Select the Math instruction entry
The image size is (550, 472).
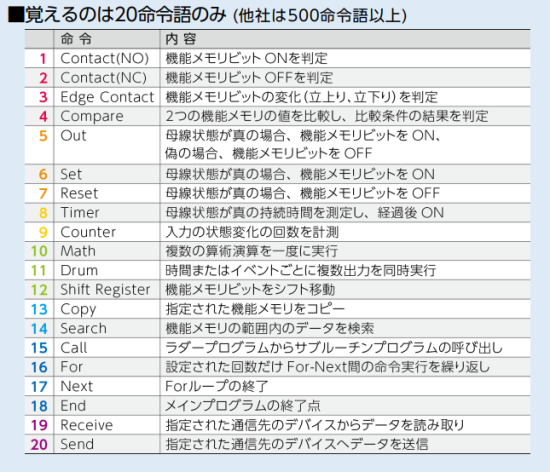point(277,251)
